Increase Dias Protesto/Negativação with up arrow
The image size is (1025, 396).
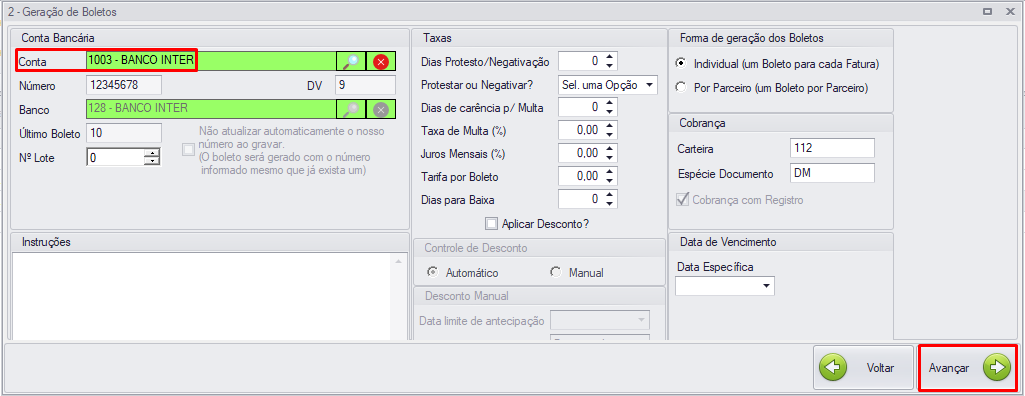pos(610,58)
